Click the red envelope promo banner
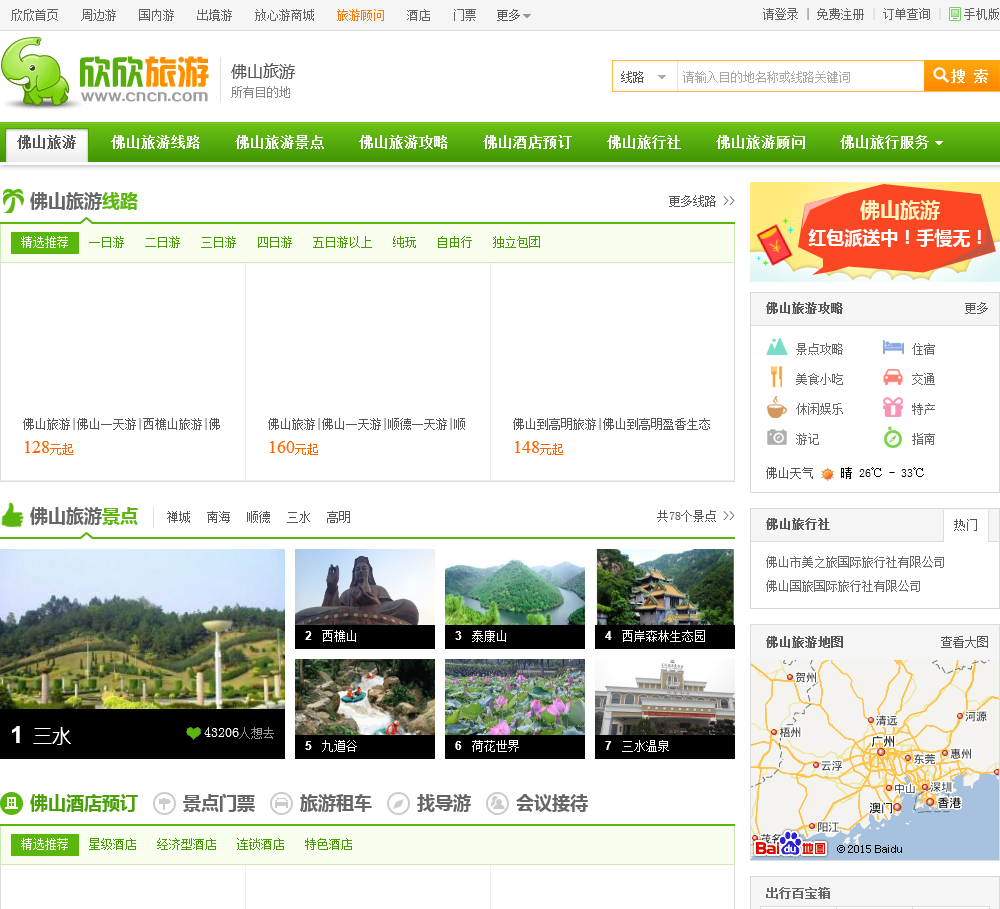The width and height of the screenshot is (1000, 909). (875, 232)
